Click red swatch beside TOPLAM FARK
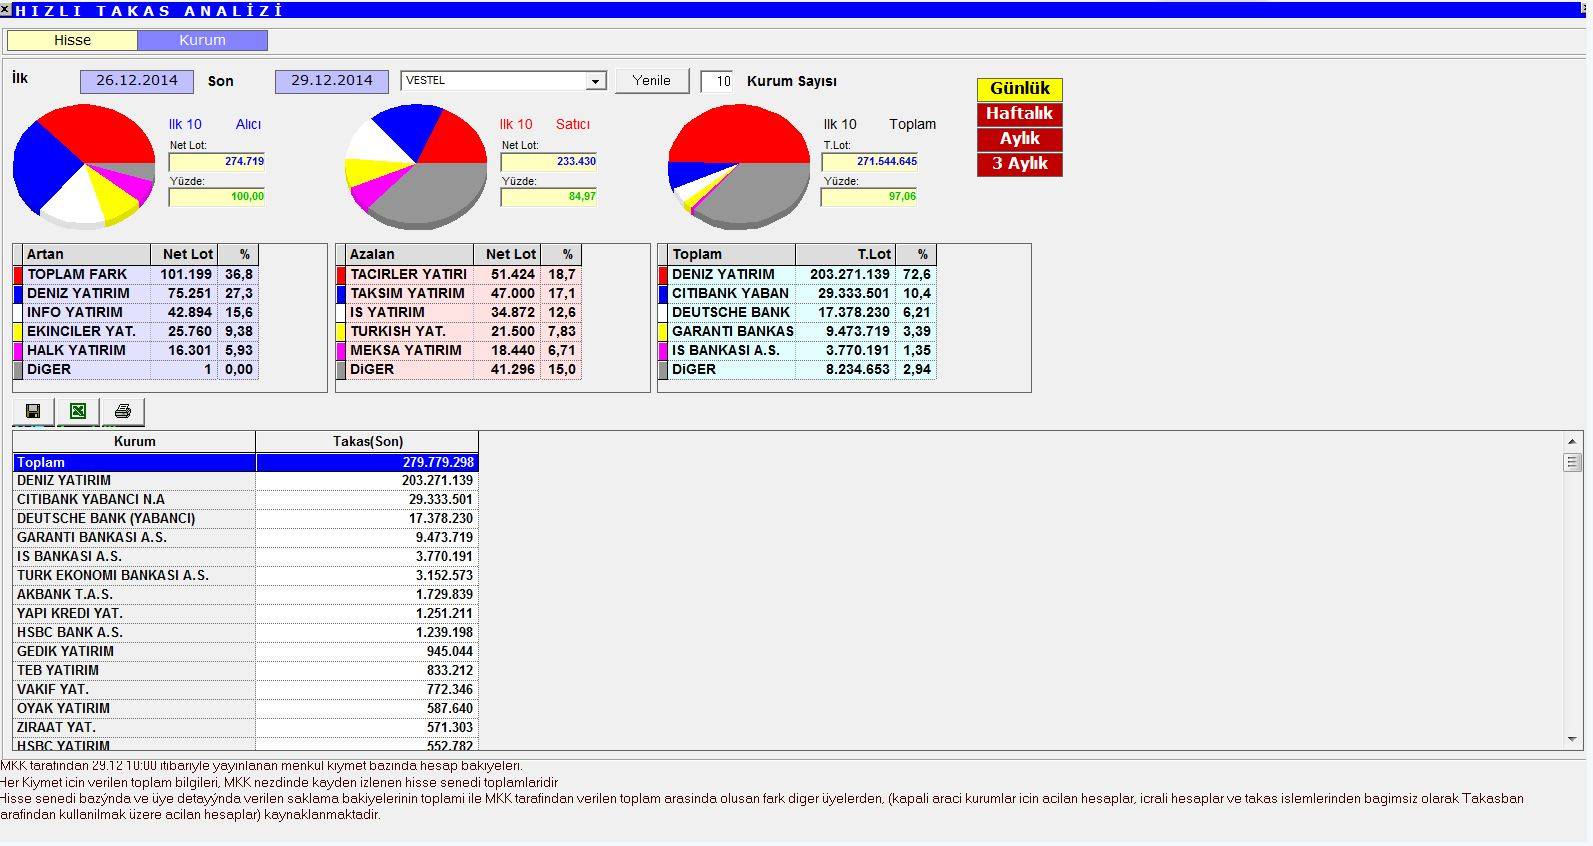This screenshot has width=1593, height=846. point(18,274)
